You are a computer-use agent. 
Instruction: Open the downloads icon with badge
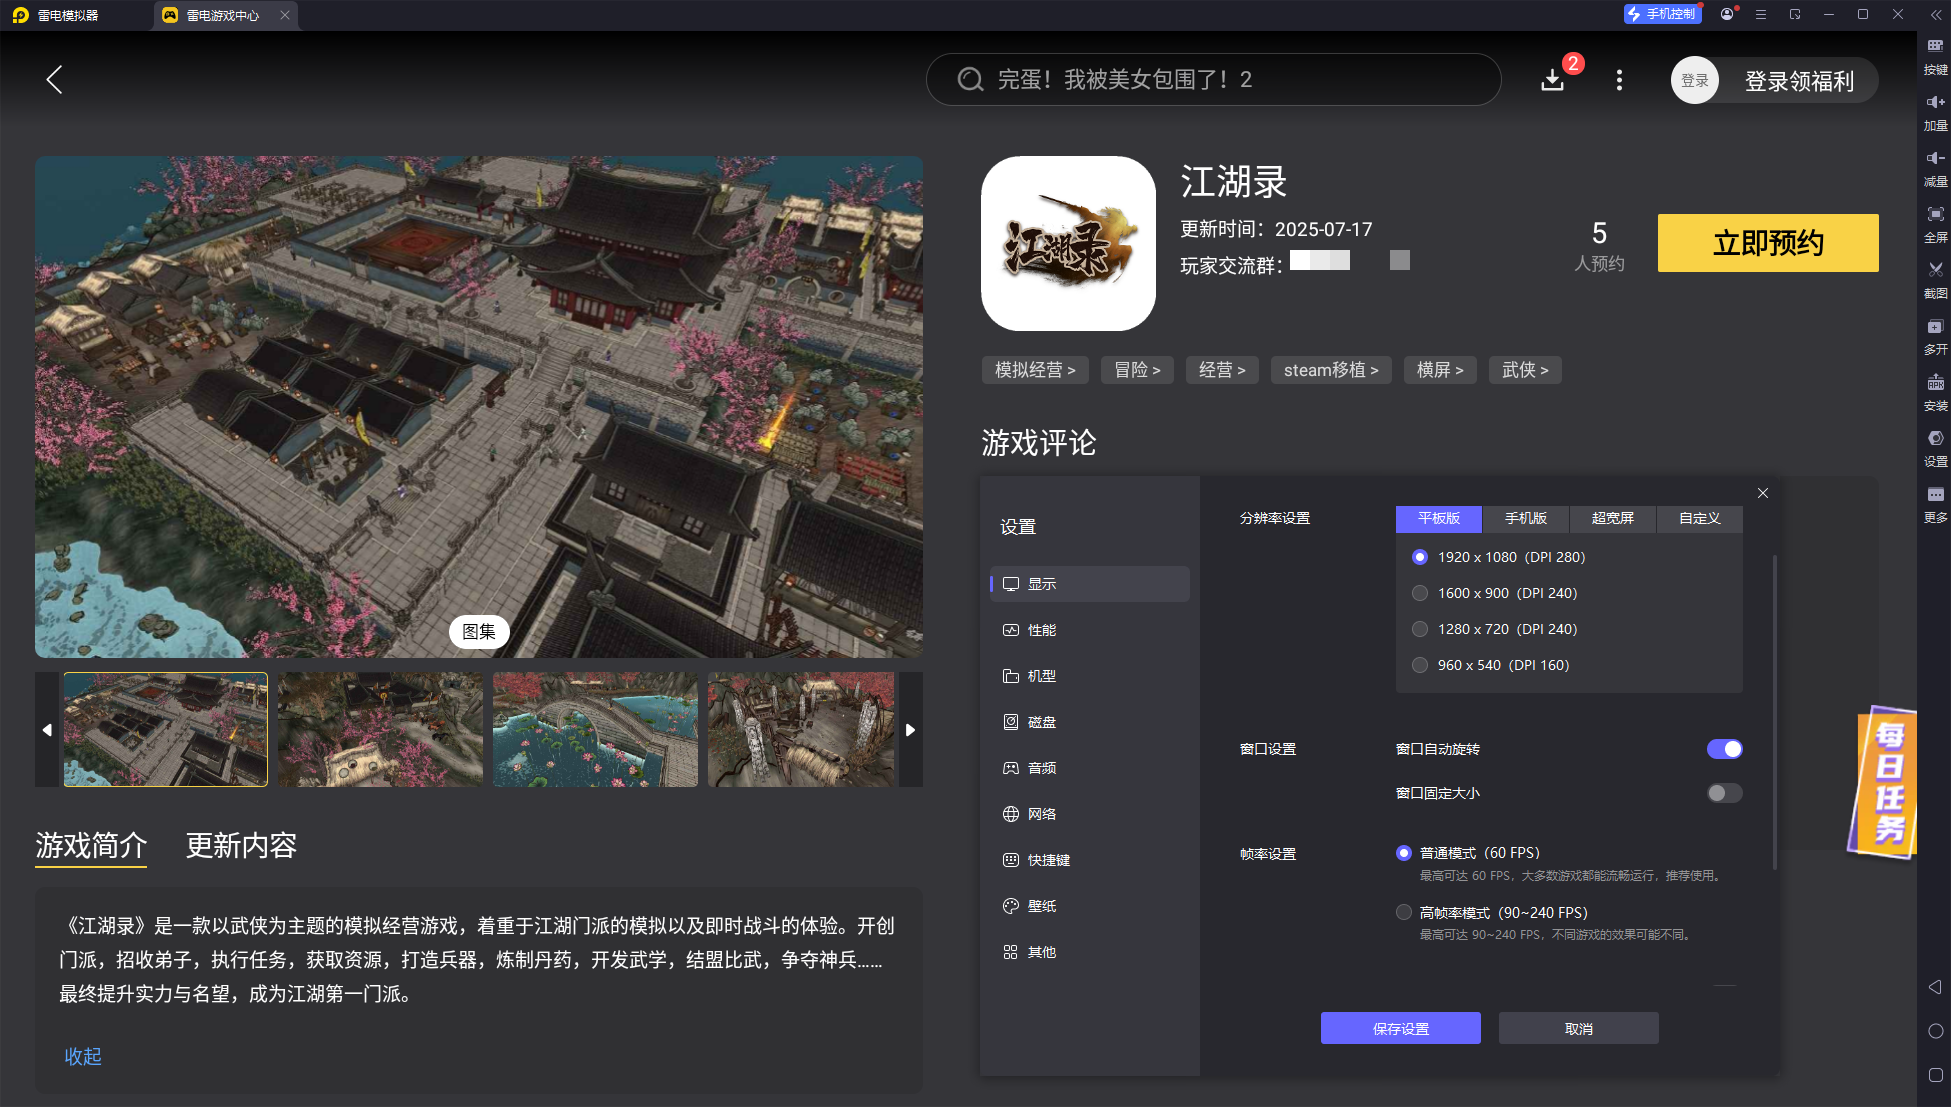pos(1553,80)
